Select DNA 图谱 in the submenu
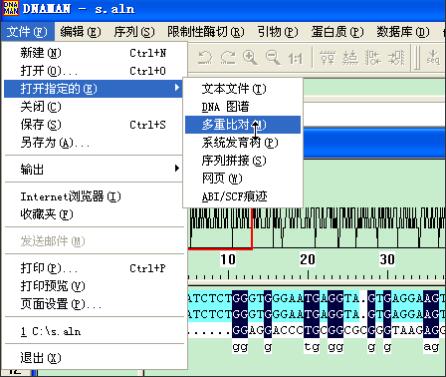The width and height of the screenshot is (446, 377). pos(243,107)
